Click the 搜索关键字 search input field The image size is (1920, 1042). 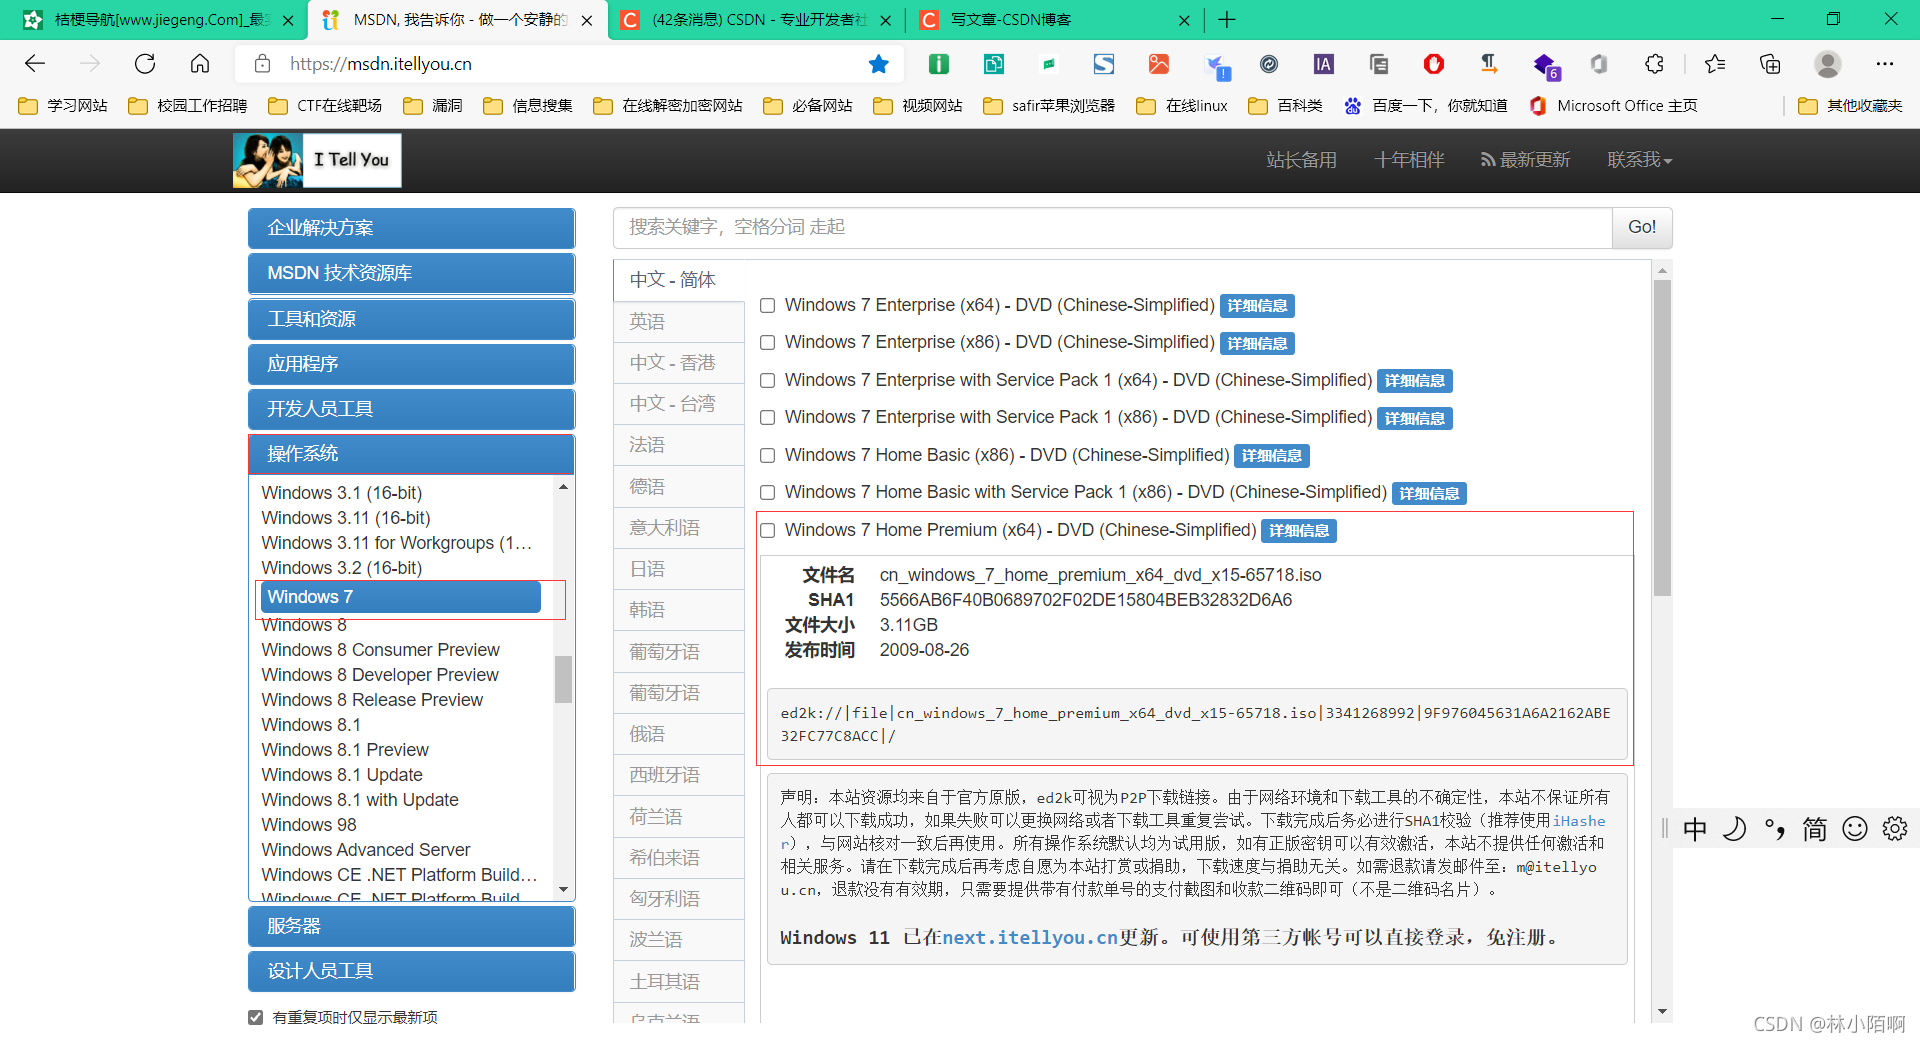pos(1112,228)
